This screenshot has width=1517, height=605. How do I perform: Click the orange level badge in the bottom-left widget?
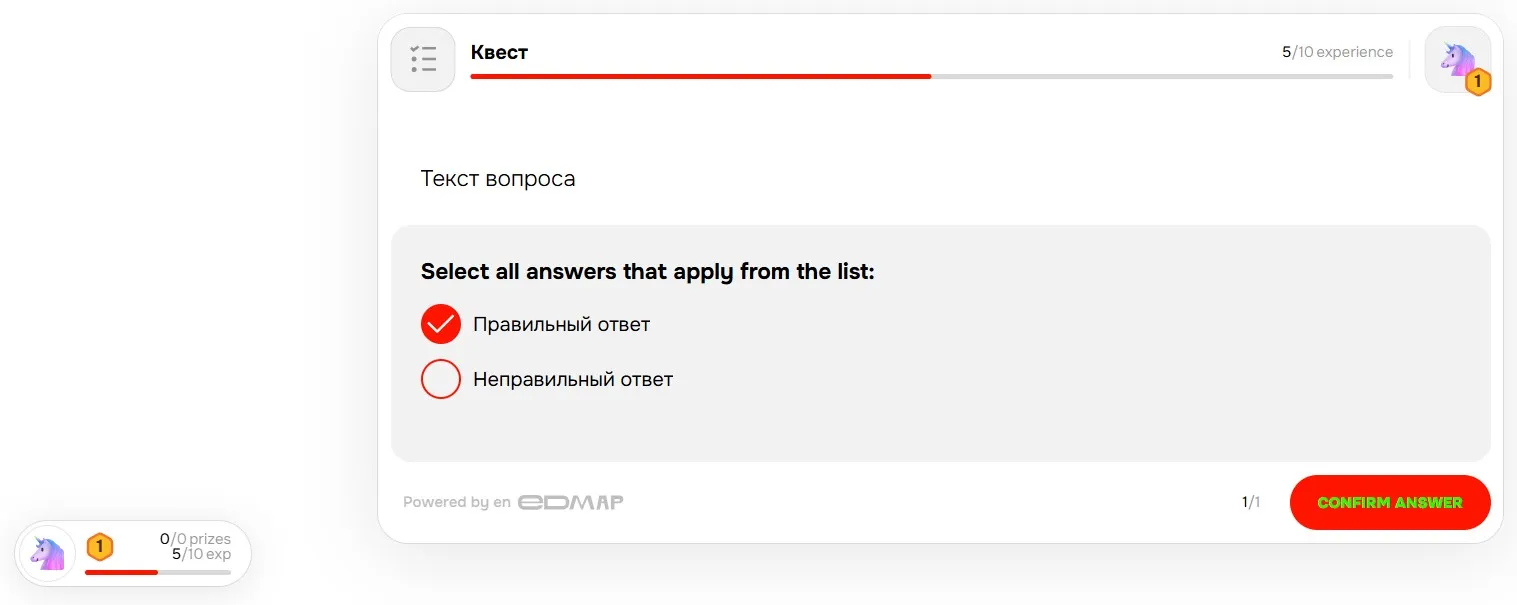(x=99, y=547)
